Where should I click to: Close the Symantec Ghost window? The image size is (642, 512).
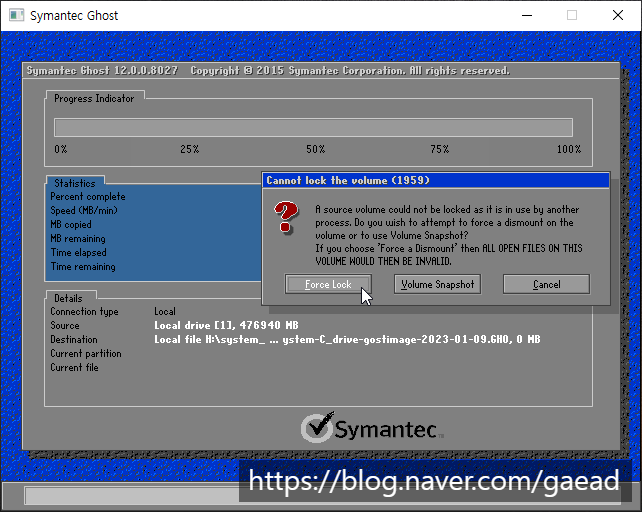pos(618,15)
